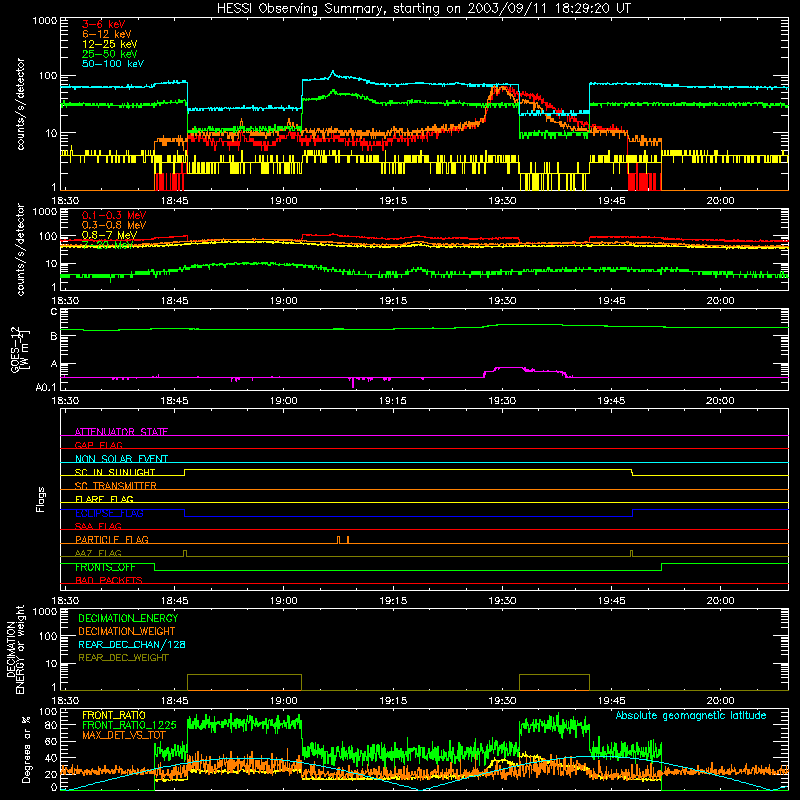Click the FRONT_RATIO_1225 legend label
800x800 pixels.
pos(129,725)
